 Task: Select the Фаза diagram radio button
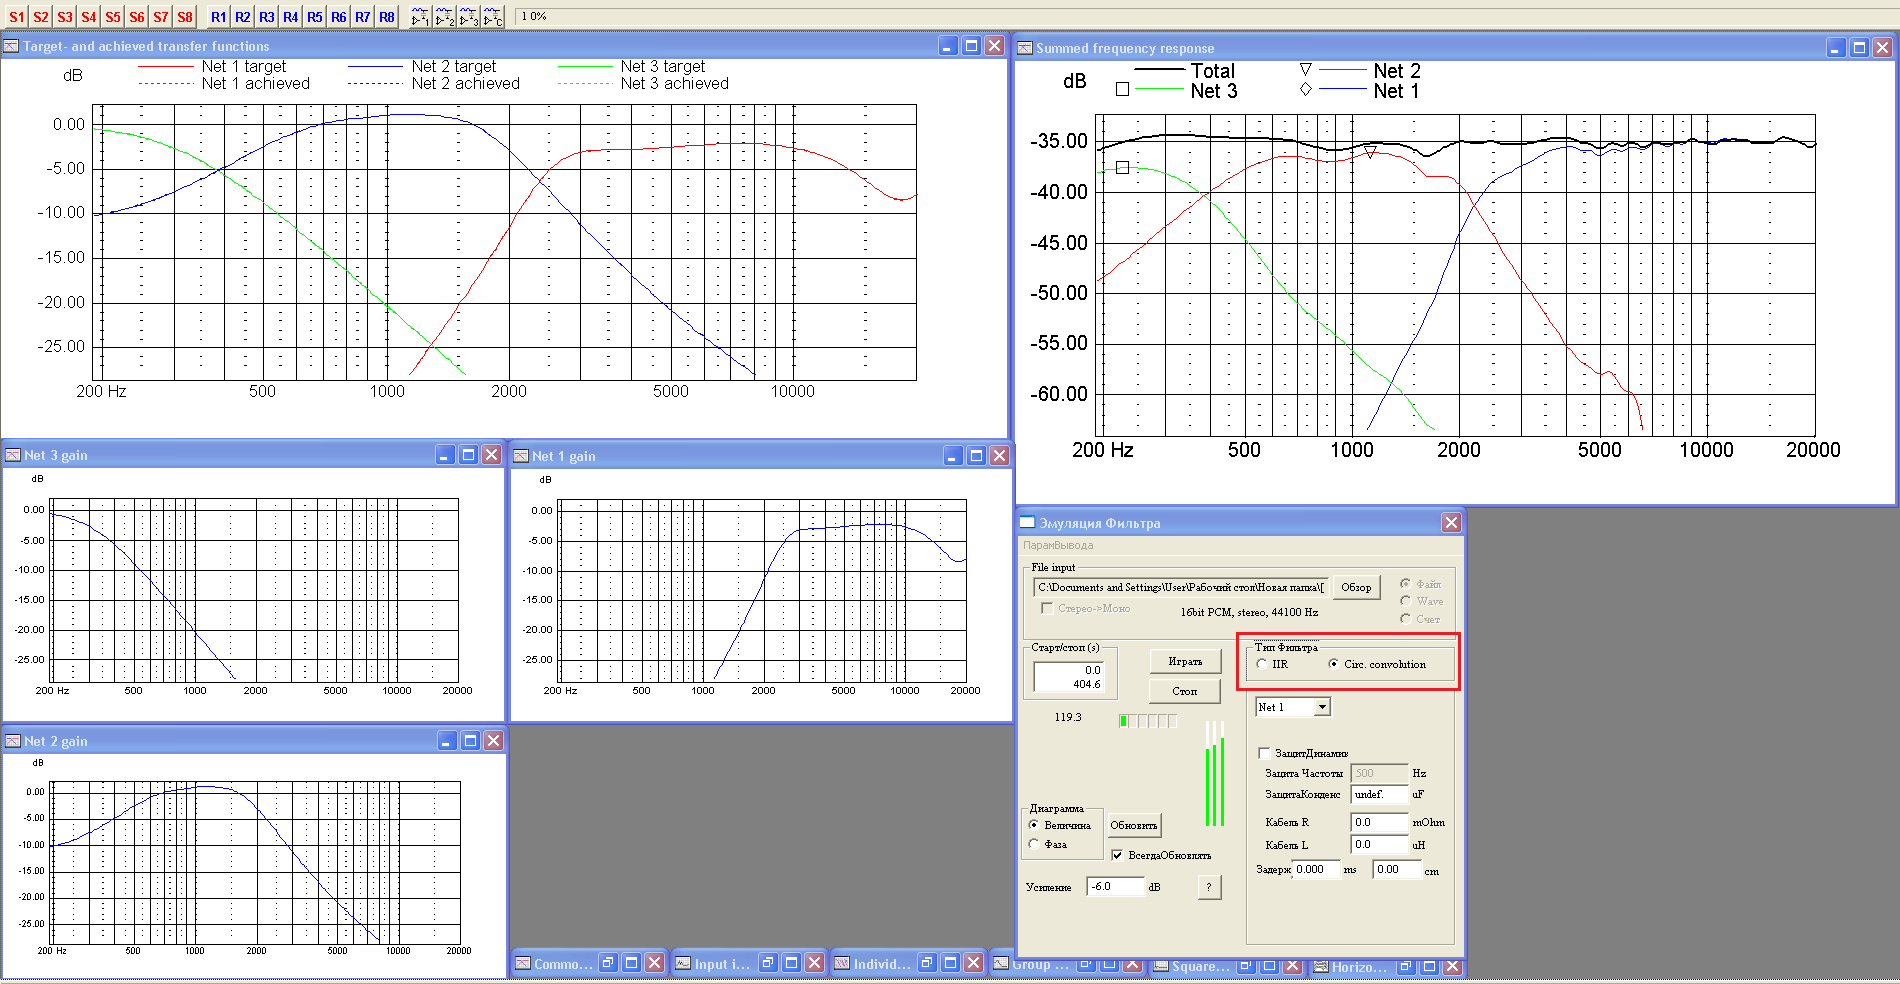(x=1034, y=844)
